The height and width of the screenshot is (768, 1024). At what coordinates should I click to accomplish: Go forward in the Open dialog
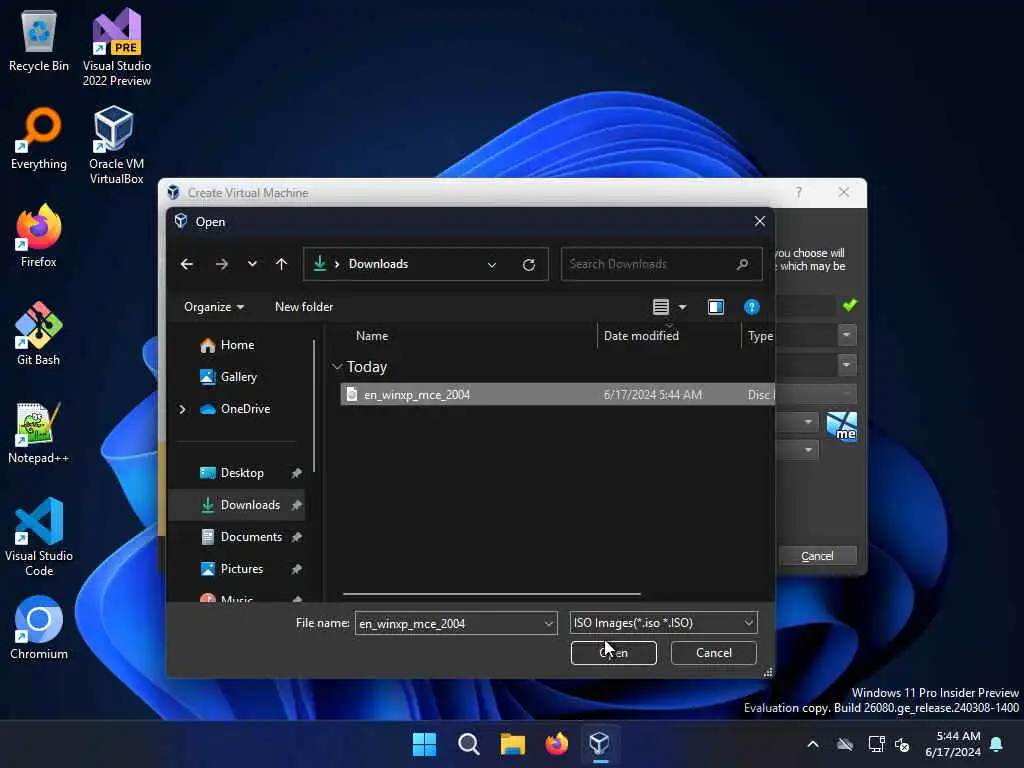click(x=221, y=264)
